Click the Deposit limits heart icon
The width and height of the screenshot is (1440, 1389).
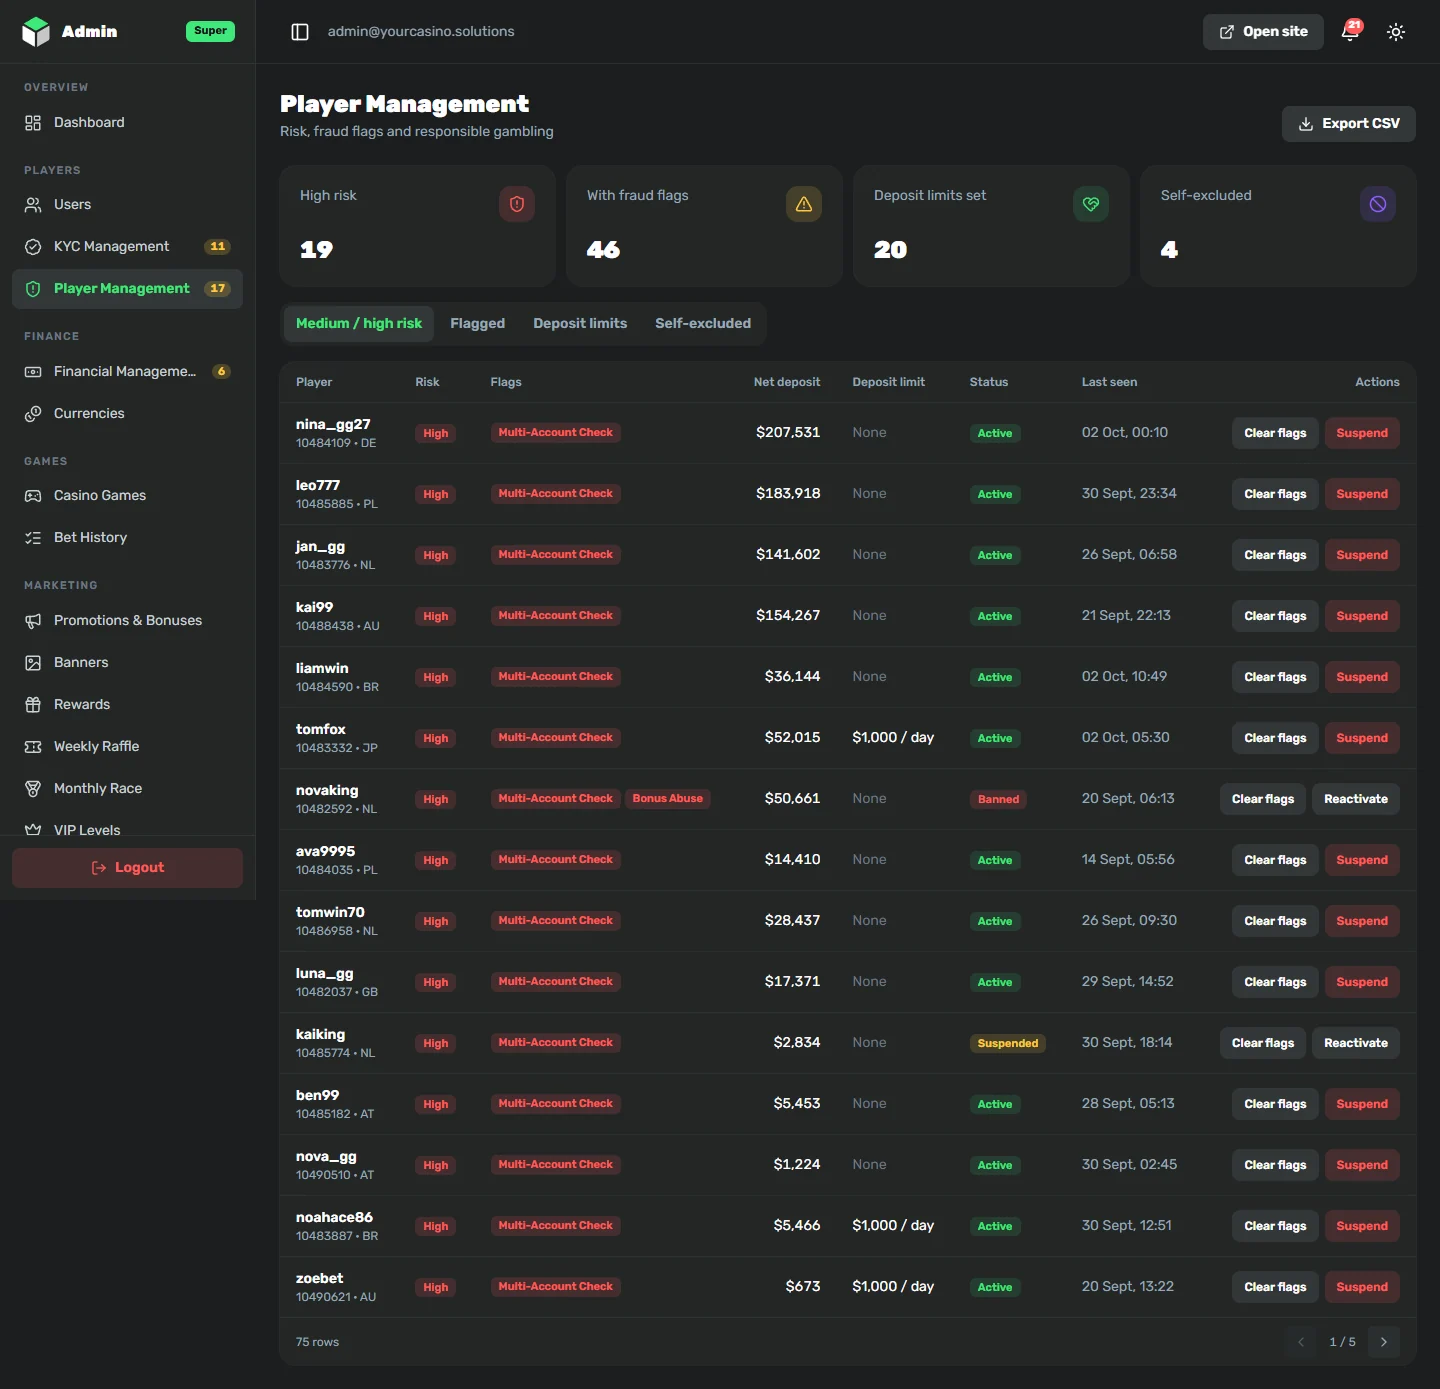coord(1091,204)
